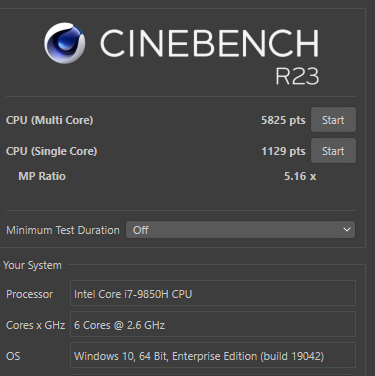Start the CPU Multi Core test
The height and width of the screenshot is (376, 375).
pos(333,120)
